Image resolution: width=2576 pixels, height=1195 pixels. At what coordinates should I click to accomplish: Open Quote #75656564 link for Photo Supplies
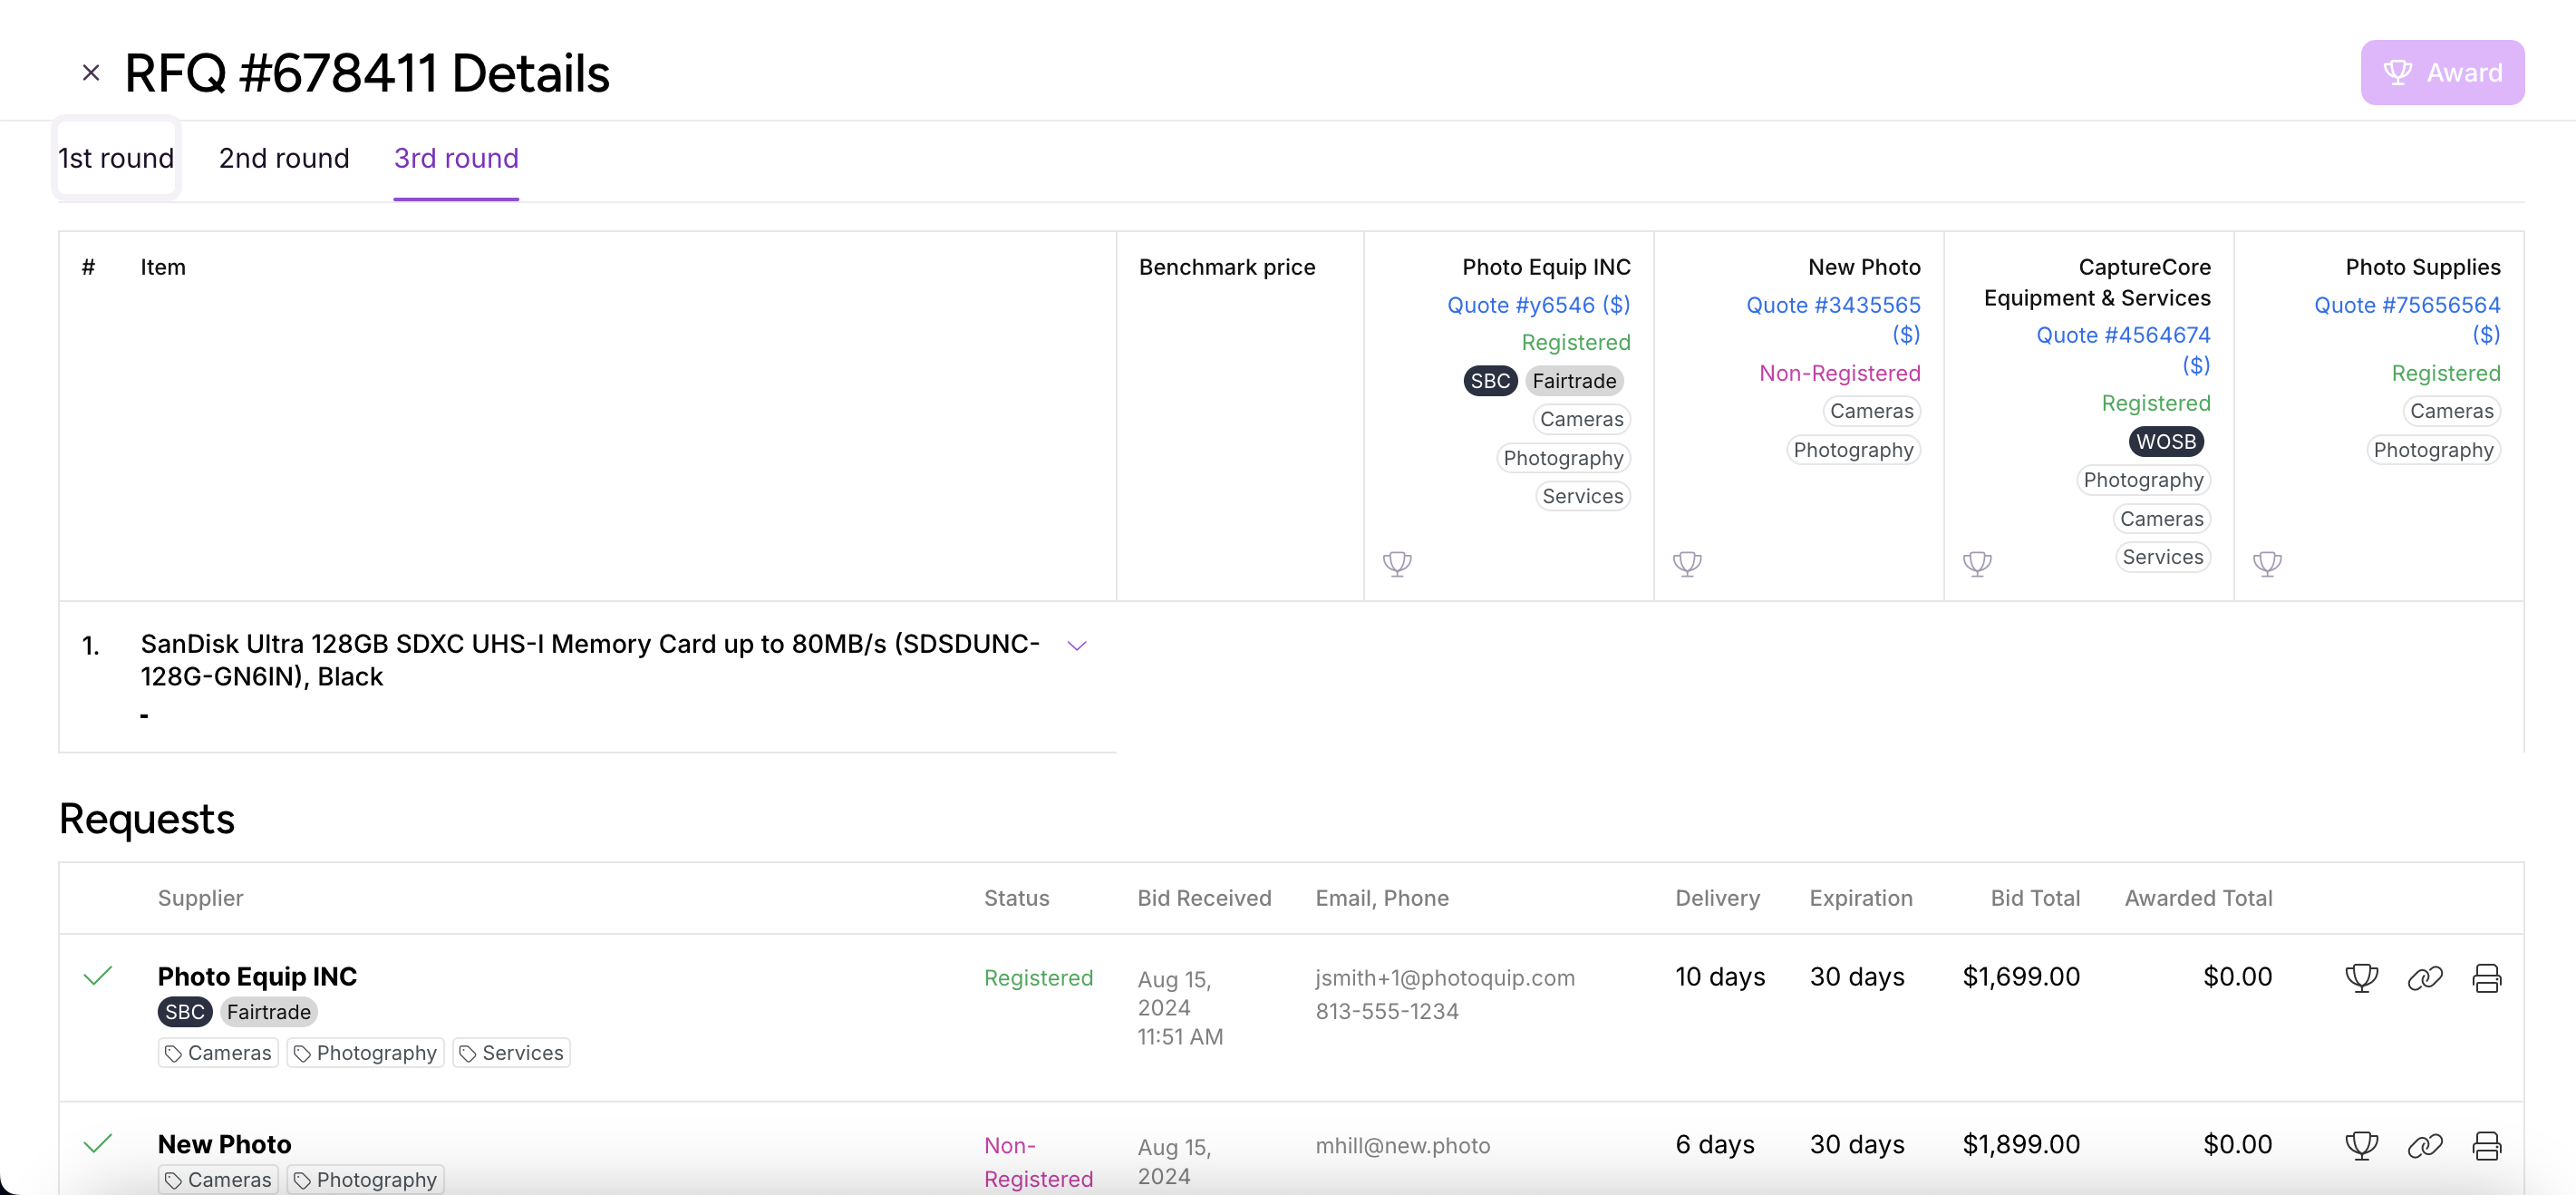pos(2407,320)
